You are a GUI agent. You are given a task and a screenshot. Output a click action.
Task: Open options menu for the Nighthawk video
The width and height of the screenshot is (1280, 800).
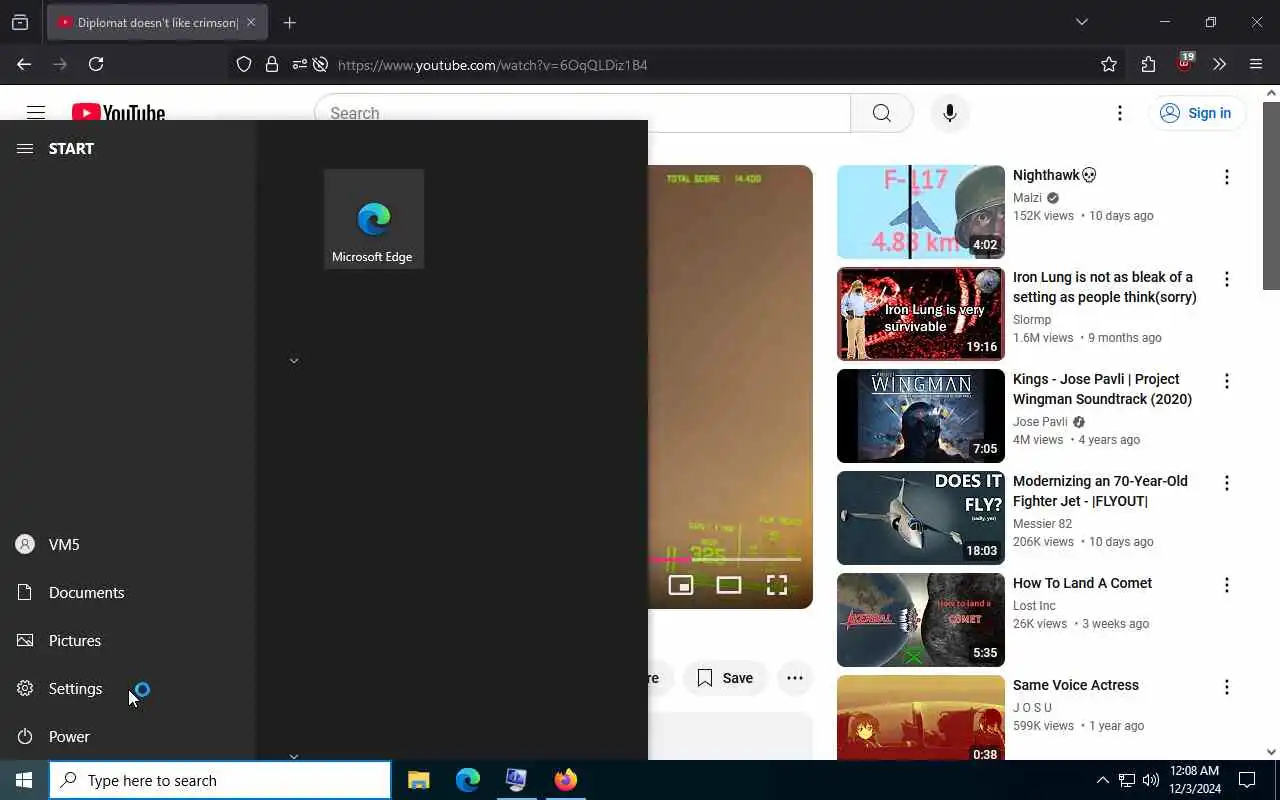tap(1227, 177)
